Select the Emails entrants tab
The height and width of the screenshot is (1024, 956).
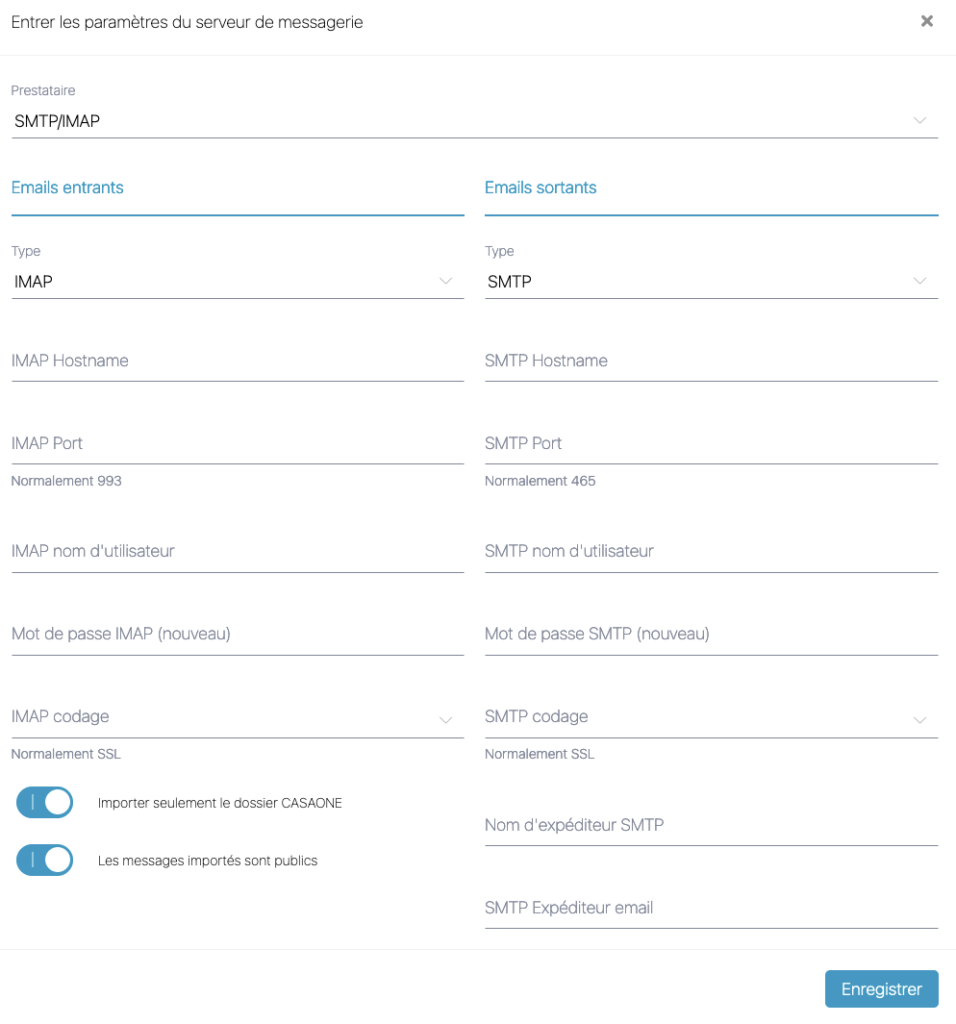point(68,188)
